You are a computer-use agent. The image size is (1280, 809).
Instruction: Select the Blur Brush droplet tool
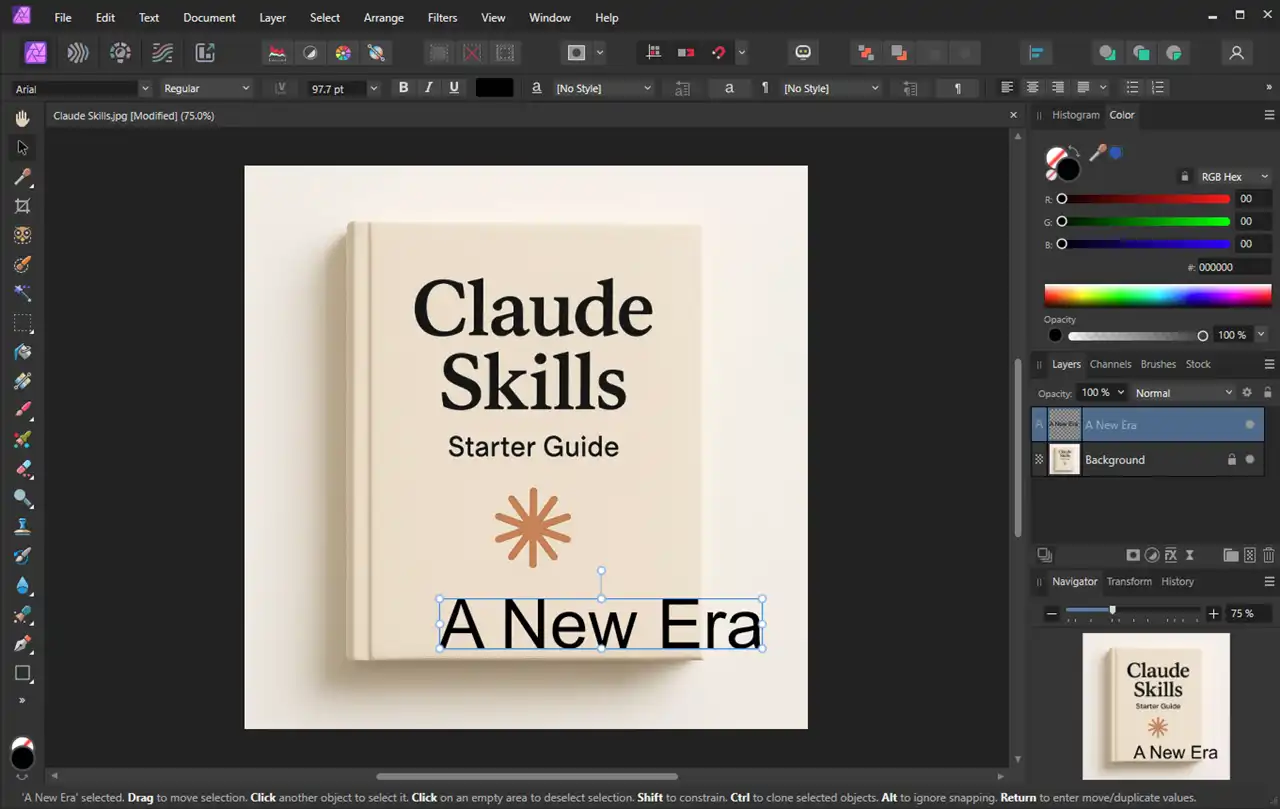click(22, 585)
